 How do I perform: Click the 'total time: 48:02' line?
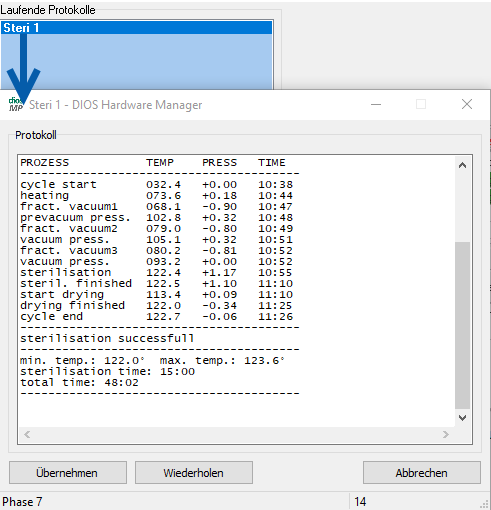[79, 382]
